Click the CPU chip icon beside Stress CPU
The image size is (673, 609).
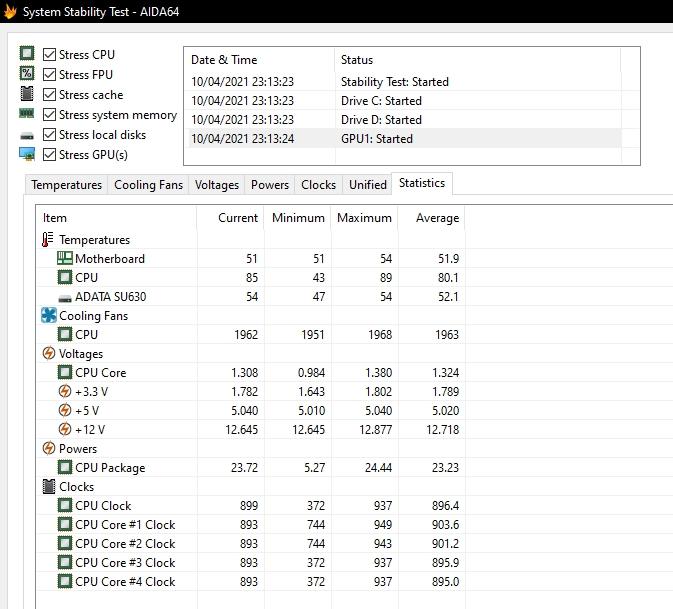click(x=27, y=54)
